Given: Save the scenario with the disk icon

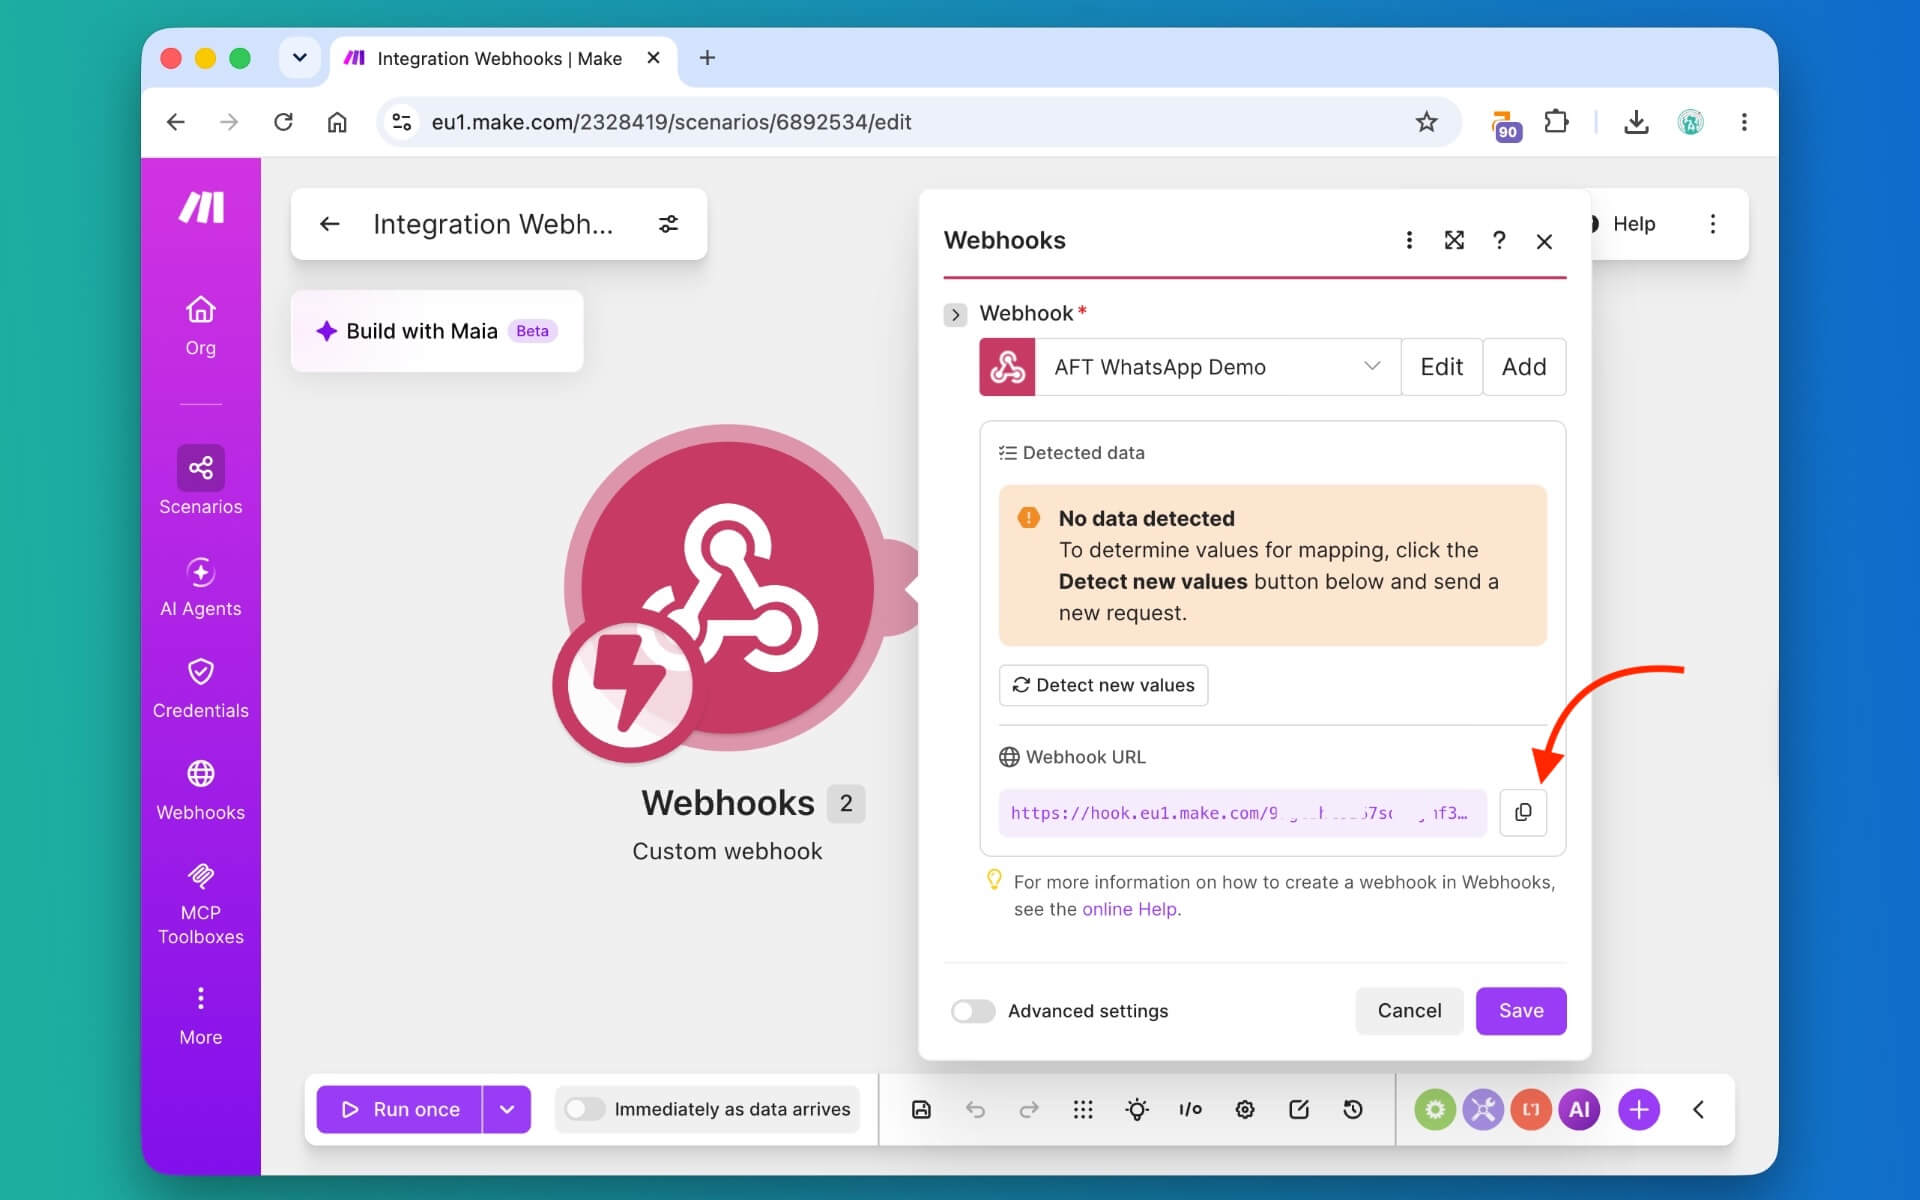Looking at the screenshot, I should pyautogui.click(x=921, y=1109).
